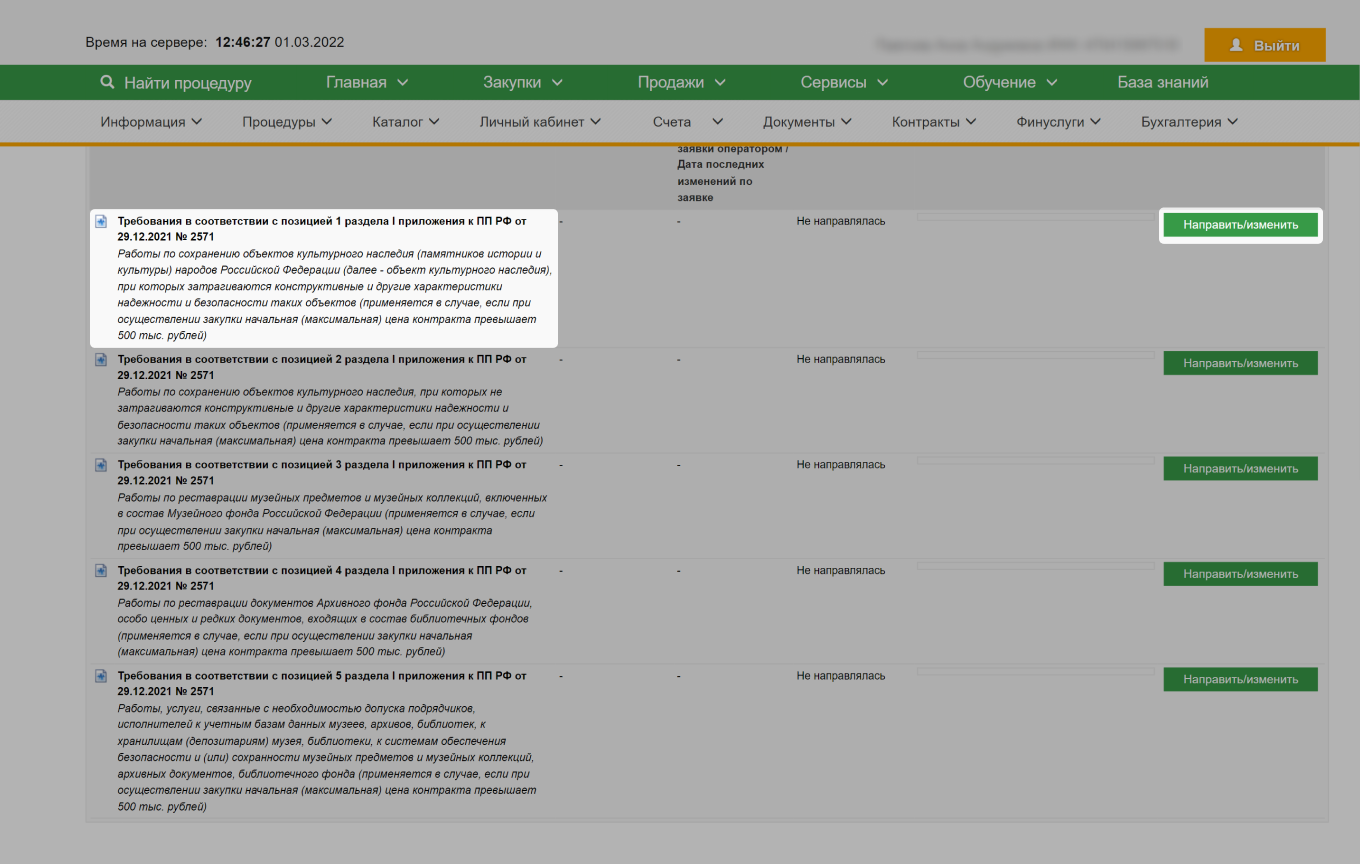This screenshot has height=864, width=1360.
Task: Open the Продажи dropdown in green bar
Action: (x=681, y=83)
